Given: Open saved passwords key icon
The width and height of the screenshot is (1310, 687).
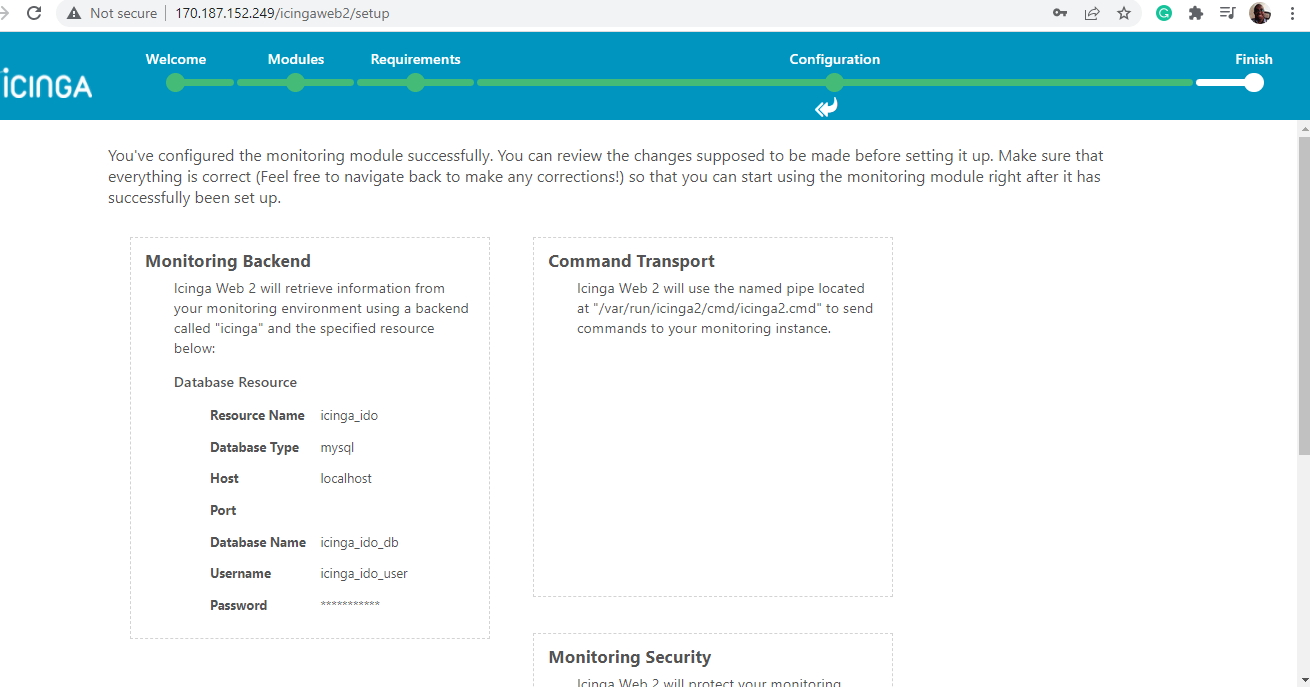Looking at the screenshot, I should pos(1060,13).
